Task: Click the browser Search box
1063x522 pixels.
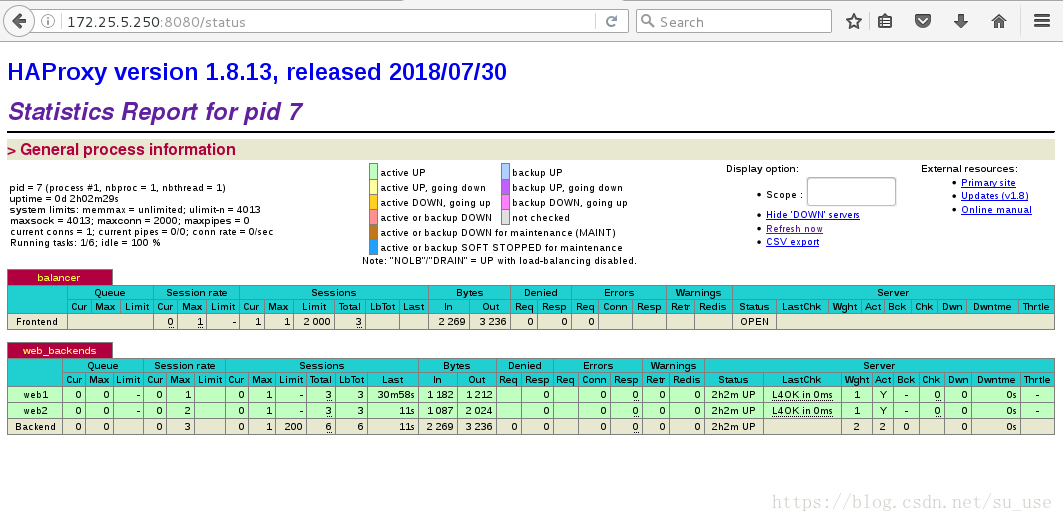Action: (x=734, y=22)
